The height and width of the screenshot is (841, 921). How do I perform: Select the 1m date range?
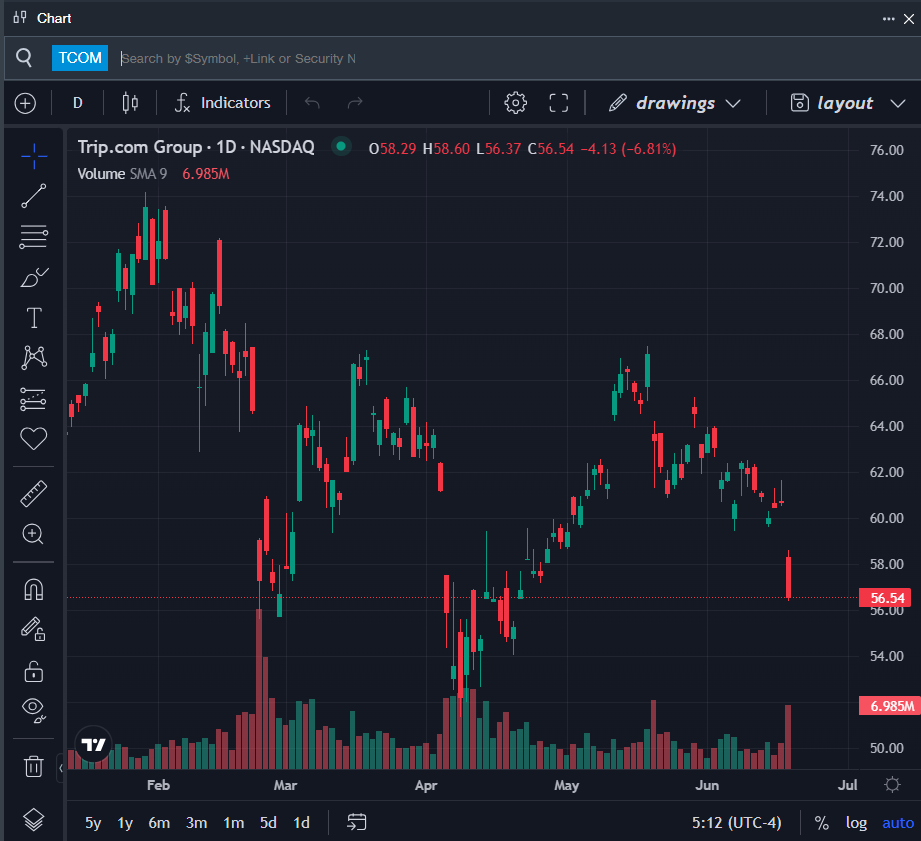(x=233, y=822)
